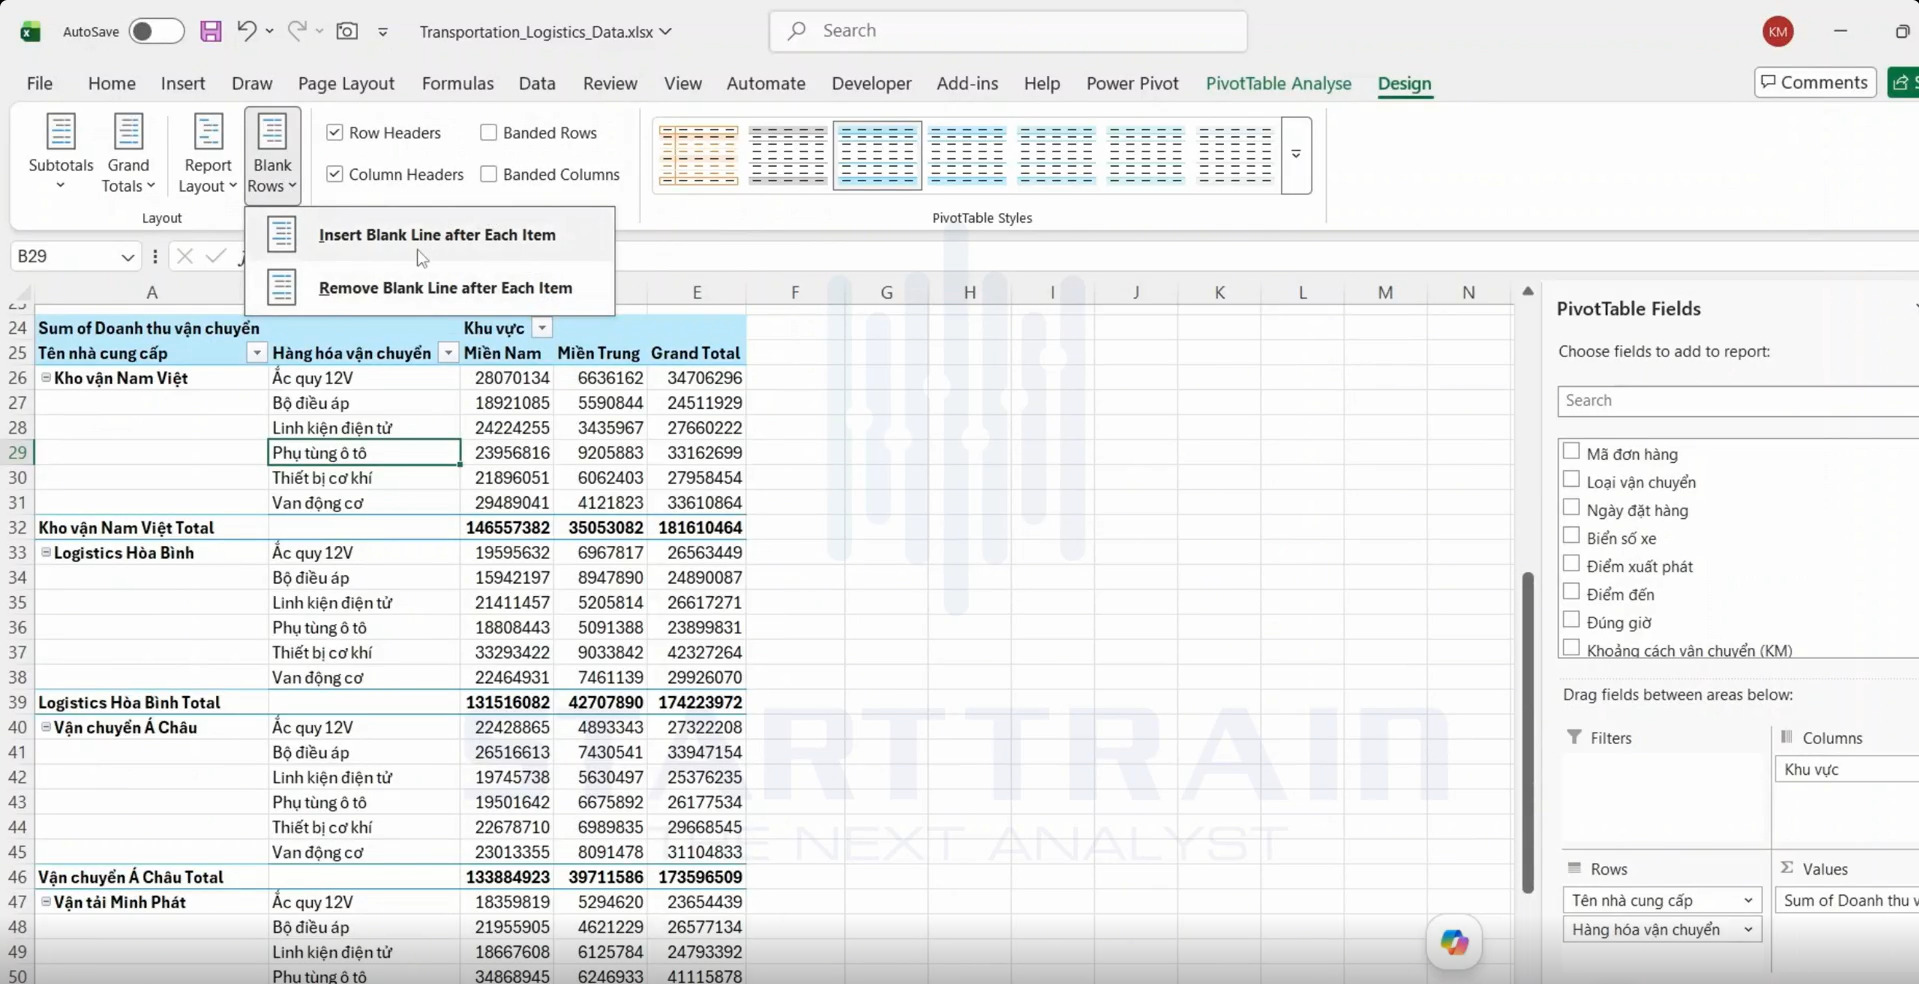This screenshot has height=984, width=1919.
Task: Click the Redo arrow icon
Action: tap(297, 31)
